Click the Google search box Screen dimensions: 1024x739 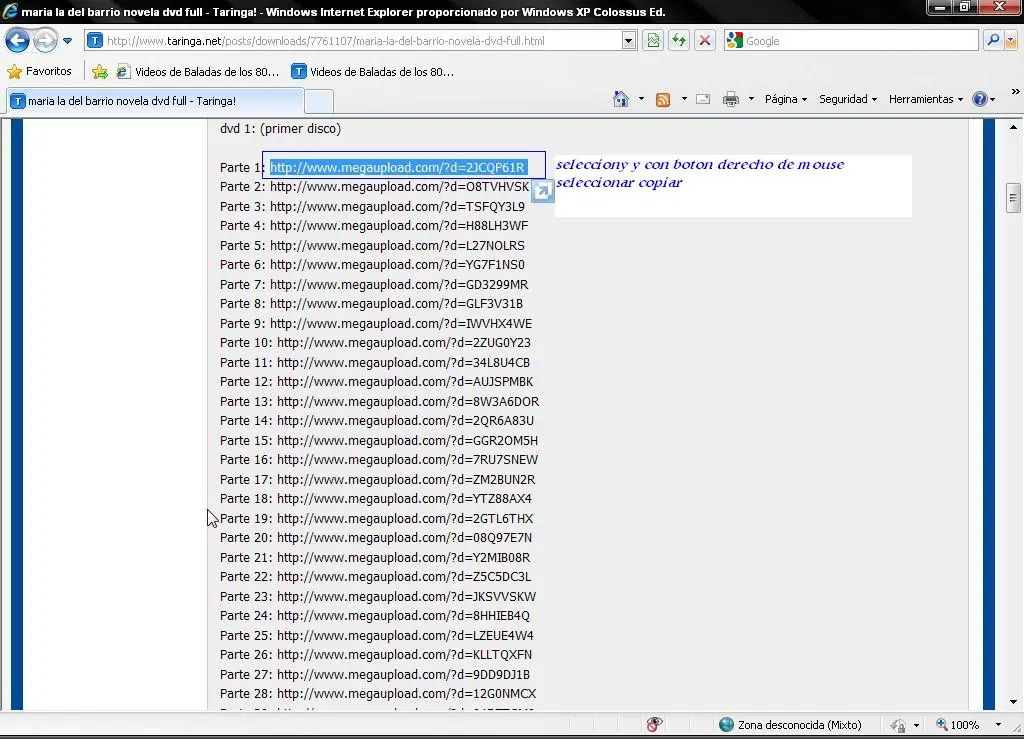click(851, 40)
